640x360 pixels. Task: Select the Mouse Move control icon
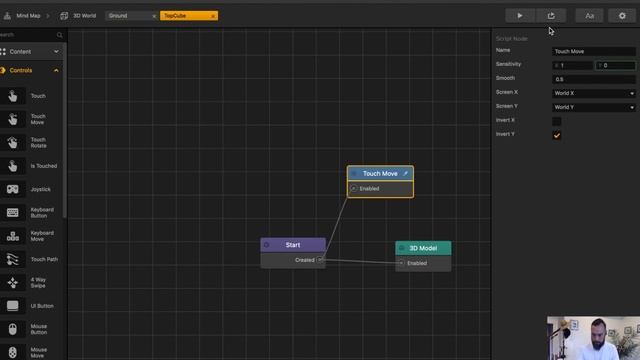click(x=13, y=352)
